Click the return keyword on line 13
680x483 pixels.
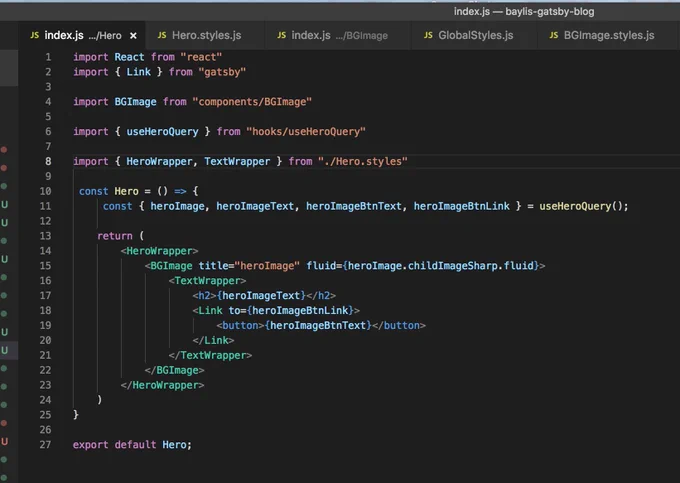(114, 236)
